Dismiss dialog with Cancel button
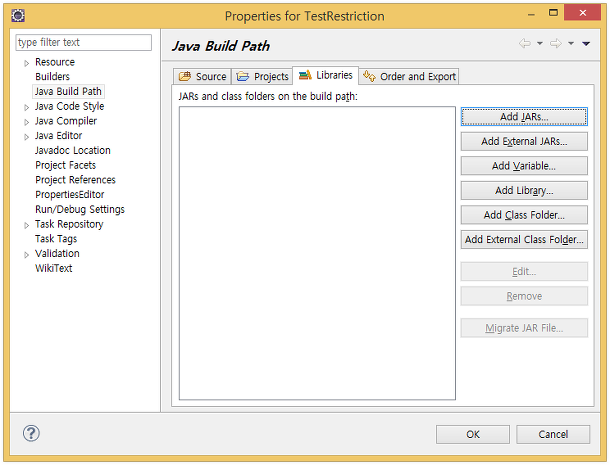Screen dimensions: 610x465 pos(553,434)
